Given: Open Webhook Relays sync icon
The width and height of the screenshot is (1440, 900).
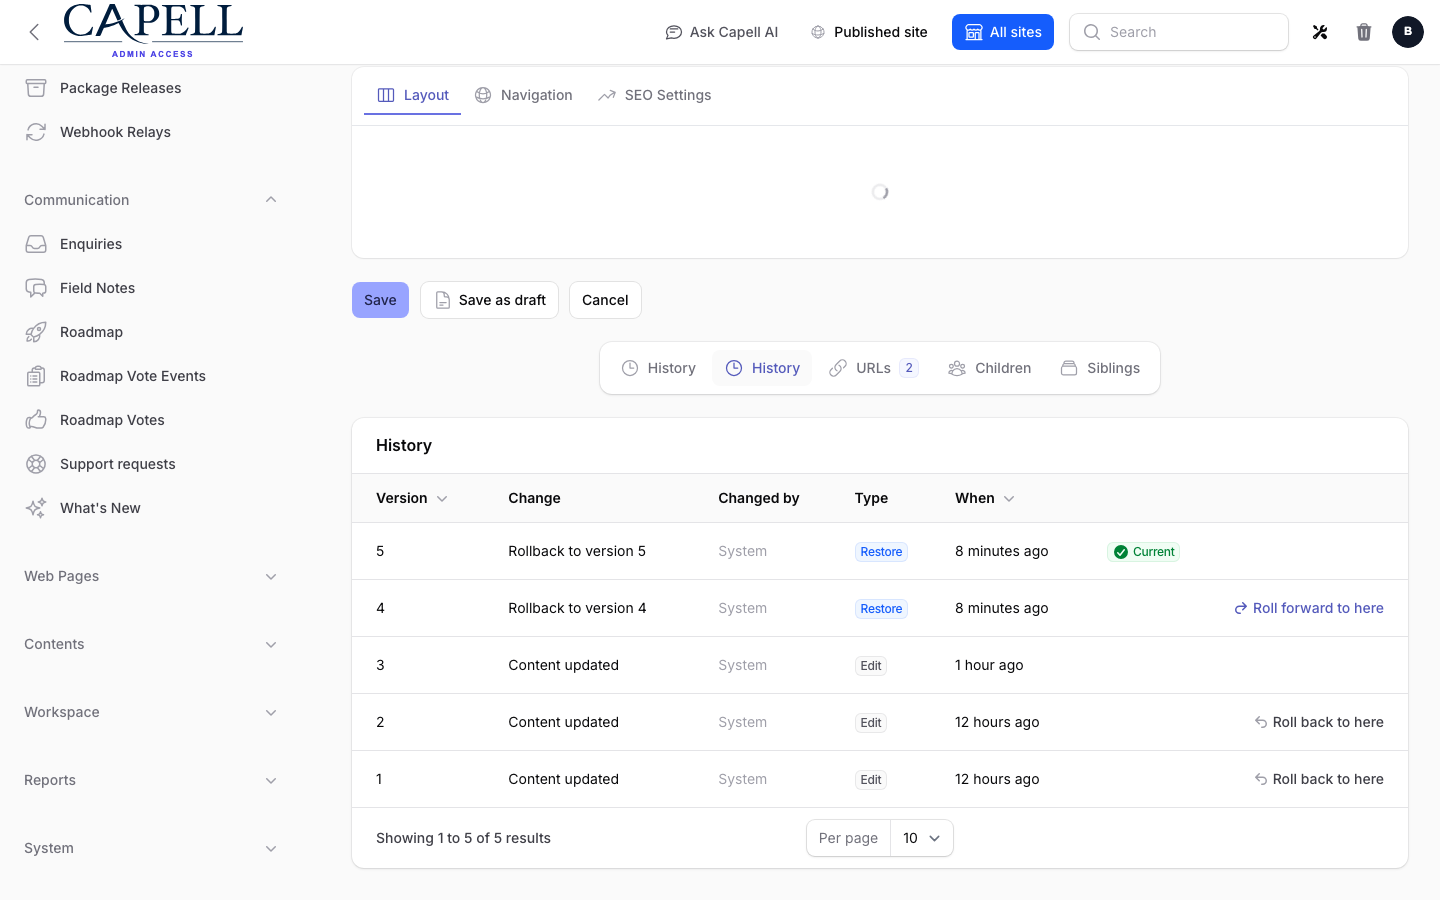Looking at the screenshot, I should point(36,132).
